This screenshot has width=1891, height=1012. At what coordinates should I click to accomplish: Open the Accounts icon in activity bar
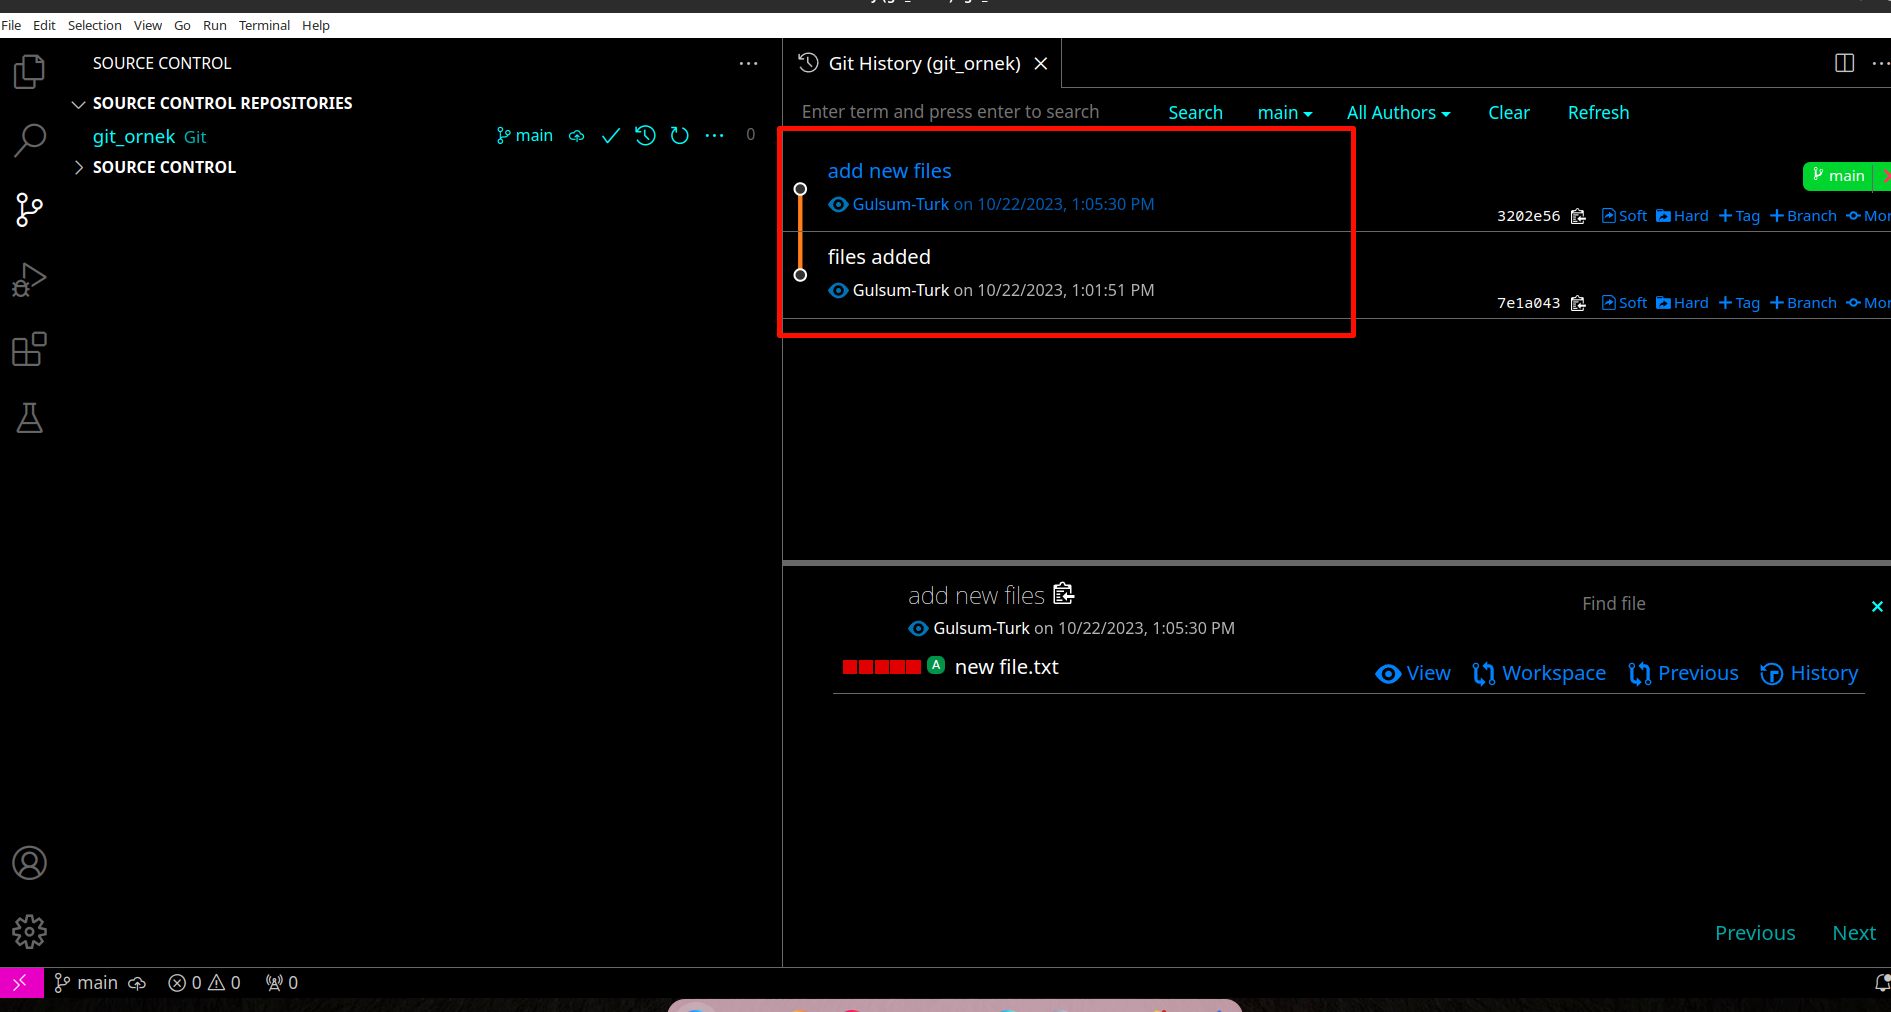[29, 863]
